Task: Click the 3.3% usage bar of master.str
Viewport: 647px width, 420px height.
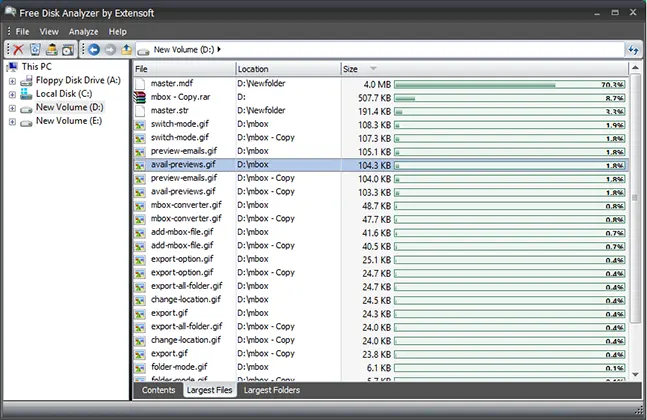Action: click(x=510, y=112)
